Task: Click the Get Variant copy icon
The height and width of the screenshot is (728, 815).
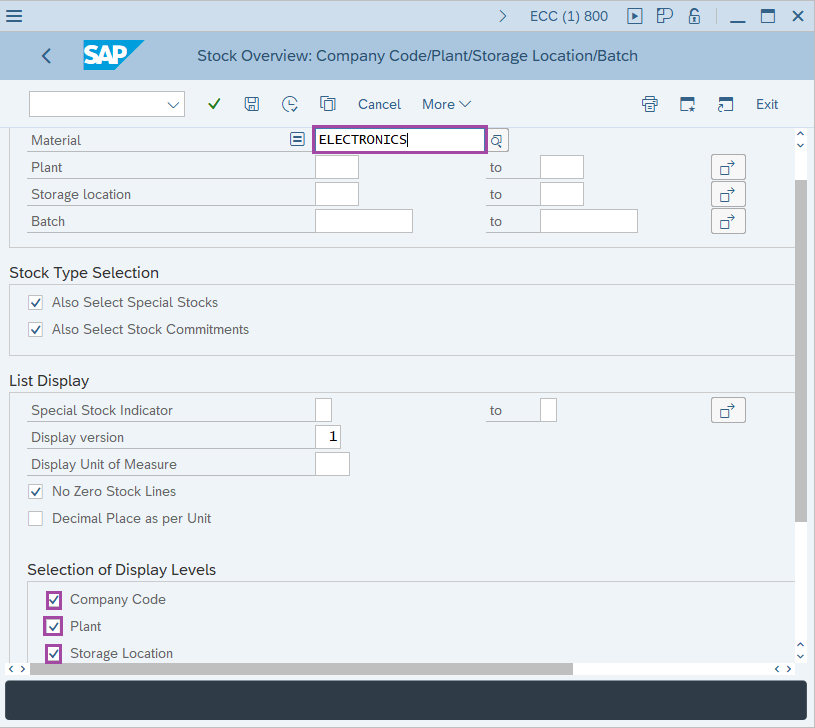Action: click(327, 104)
